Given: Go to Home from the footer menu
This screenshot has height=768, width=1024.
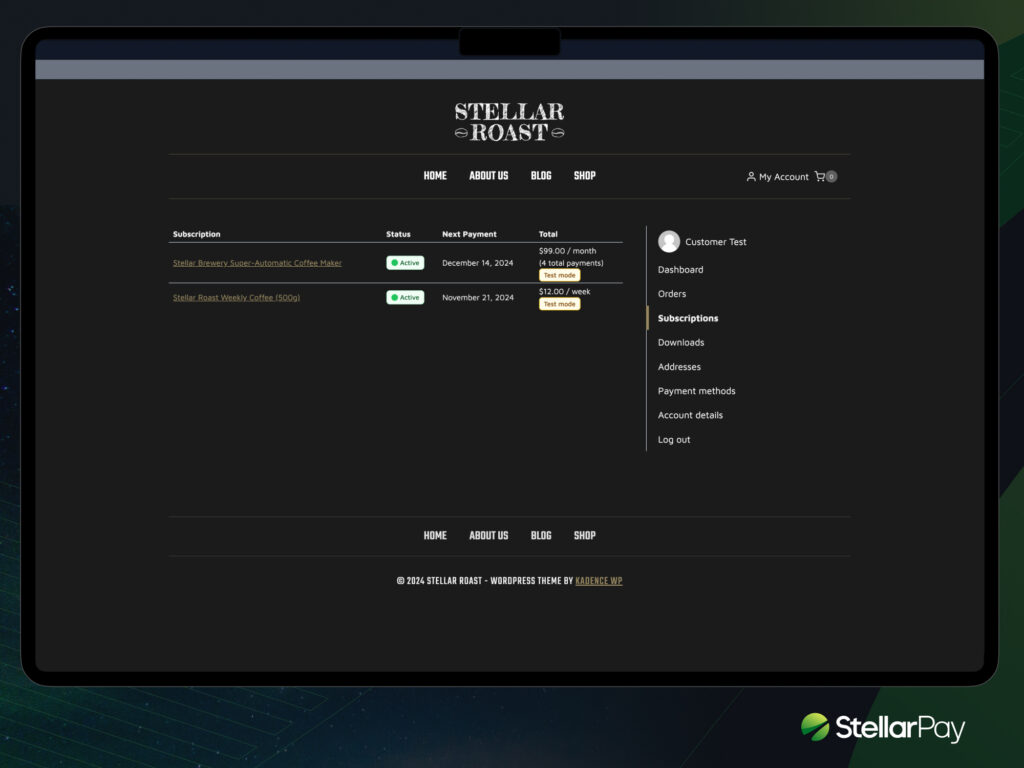Looking at the screenshot, I should [x=435, y=535].
